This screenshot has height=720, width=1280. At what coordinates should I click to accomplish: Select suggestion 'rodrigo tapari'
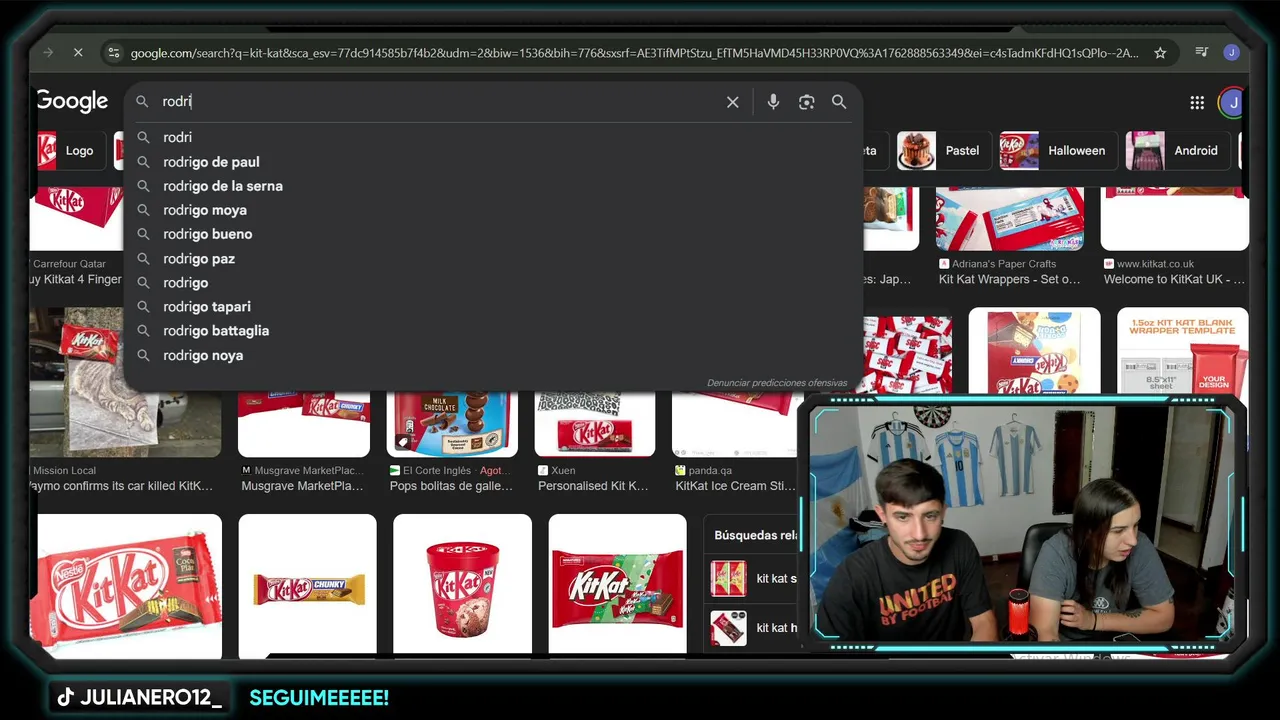point(493,306)
